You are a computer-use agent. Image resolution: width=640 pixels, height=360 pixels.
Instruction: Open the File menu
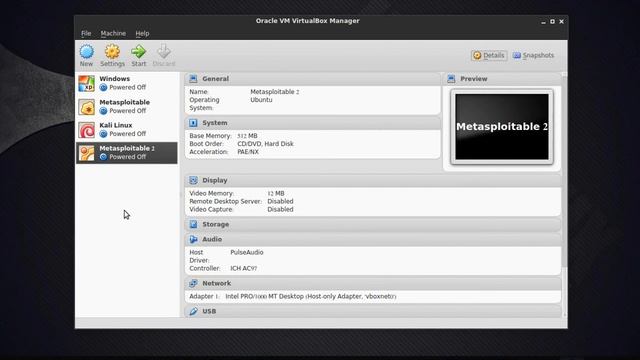pyautogui.click(x=86, y=33)
